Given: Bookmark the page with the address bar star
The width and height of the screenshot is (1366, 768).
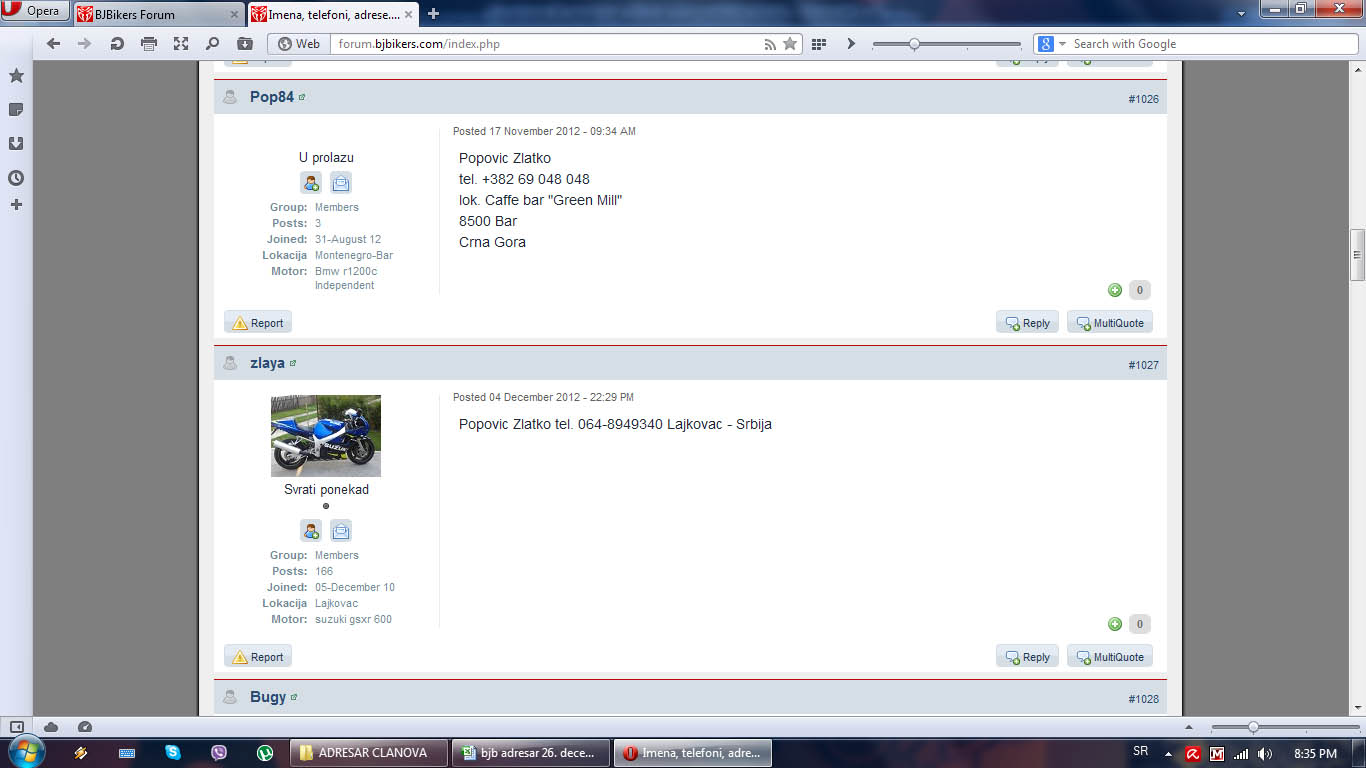Looking at the screenshot, I should pos(790,44).
